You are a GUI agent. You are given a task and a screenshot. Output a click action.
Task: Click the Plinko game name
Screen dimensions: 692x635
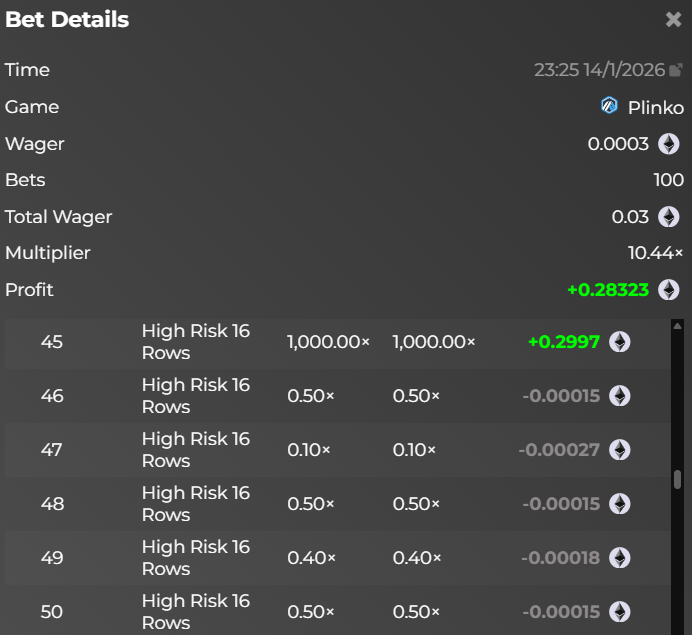[656, 108]
